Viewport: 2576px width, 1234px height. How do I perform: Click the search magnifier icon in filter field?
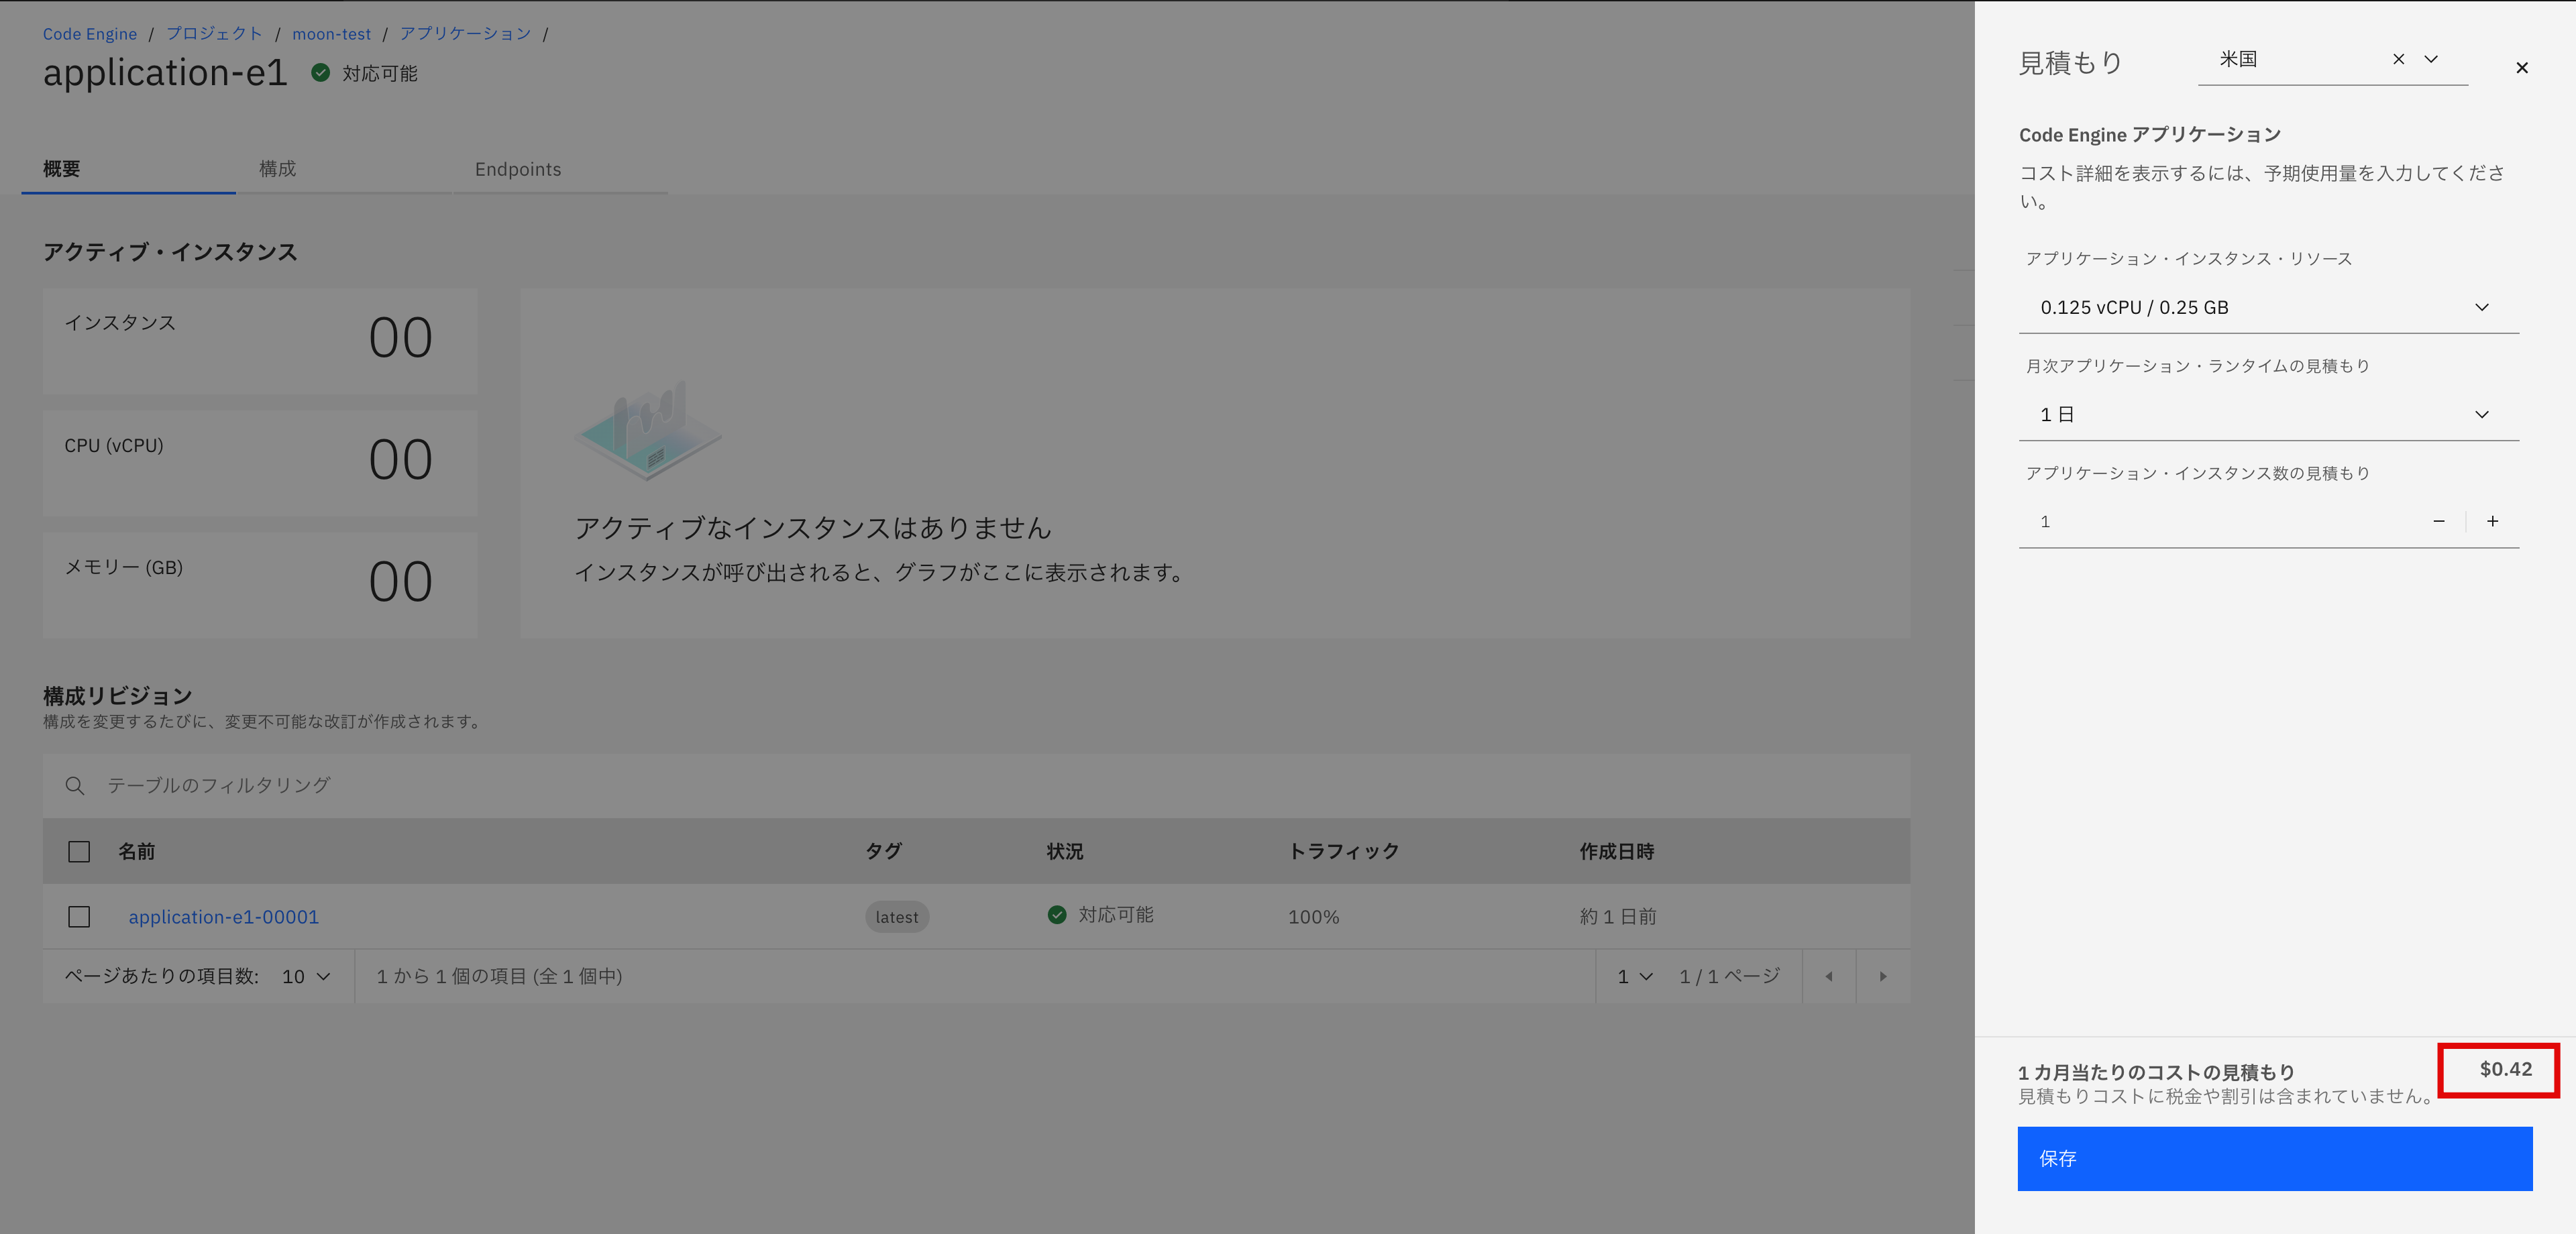75,786
